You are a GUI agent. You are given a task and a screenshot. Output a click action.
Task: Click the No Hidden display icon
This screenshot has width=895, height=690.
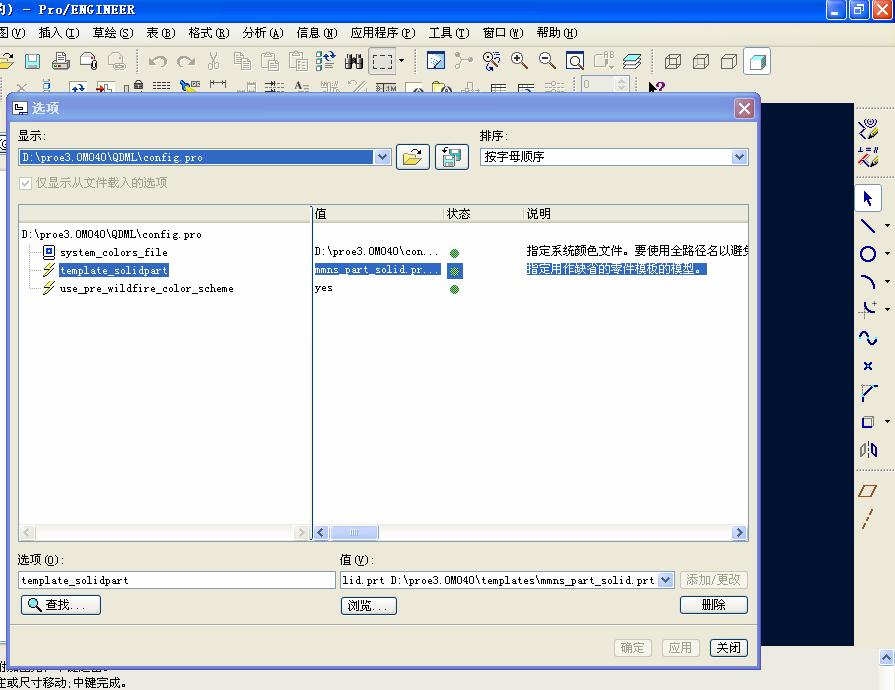click(729, 61)
